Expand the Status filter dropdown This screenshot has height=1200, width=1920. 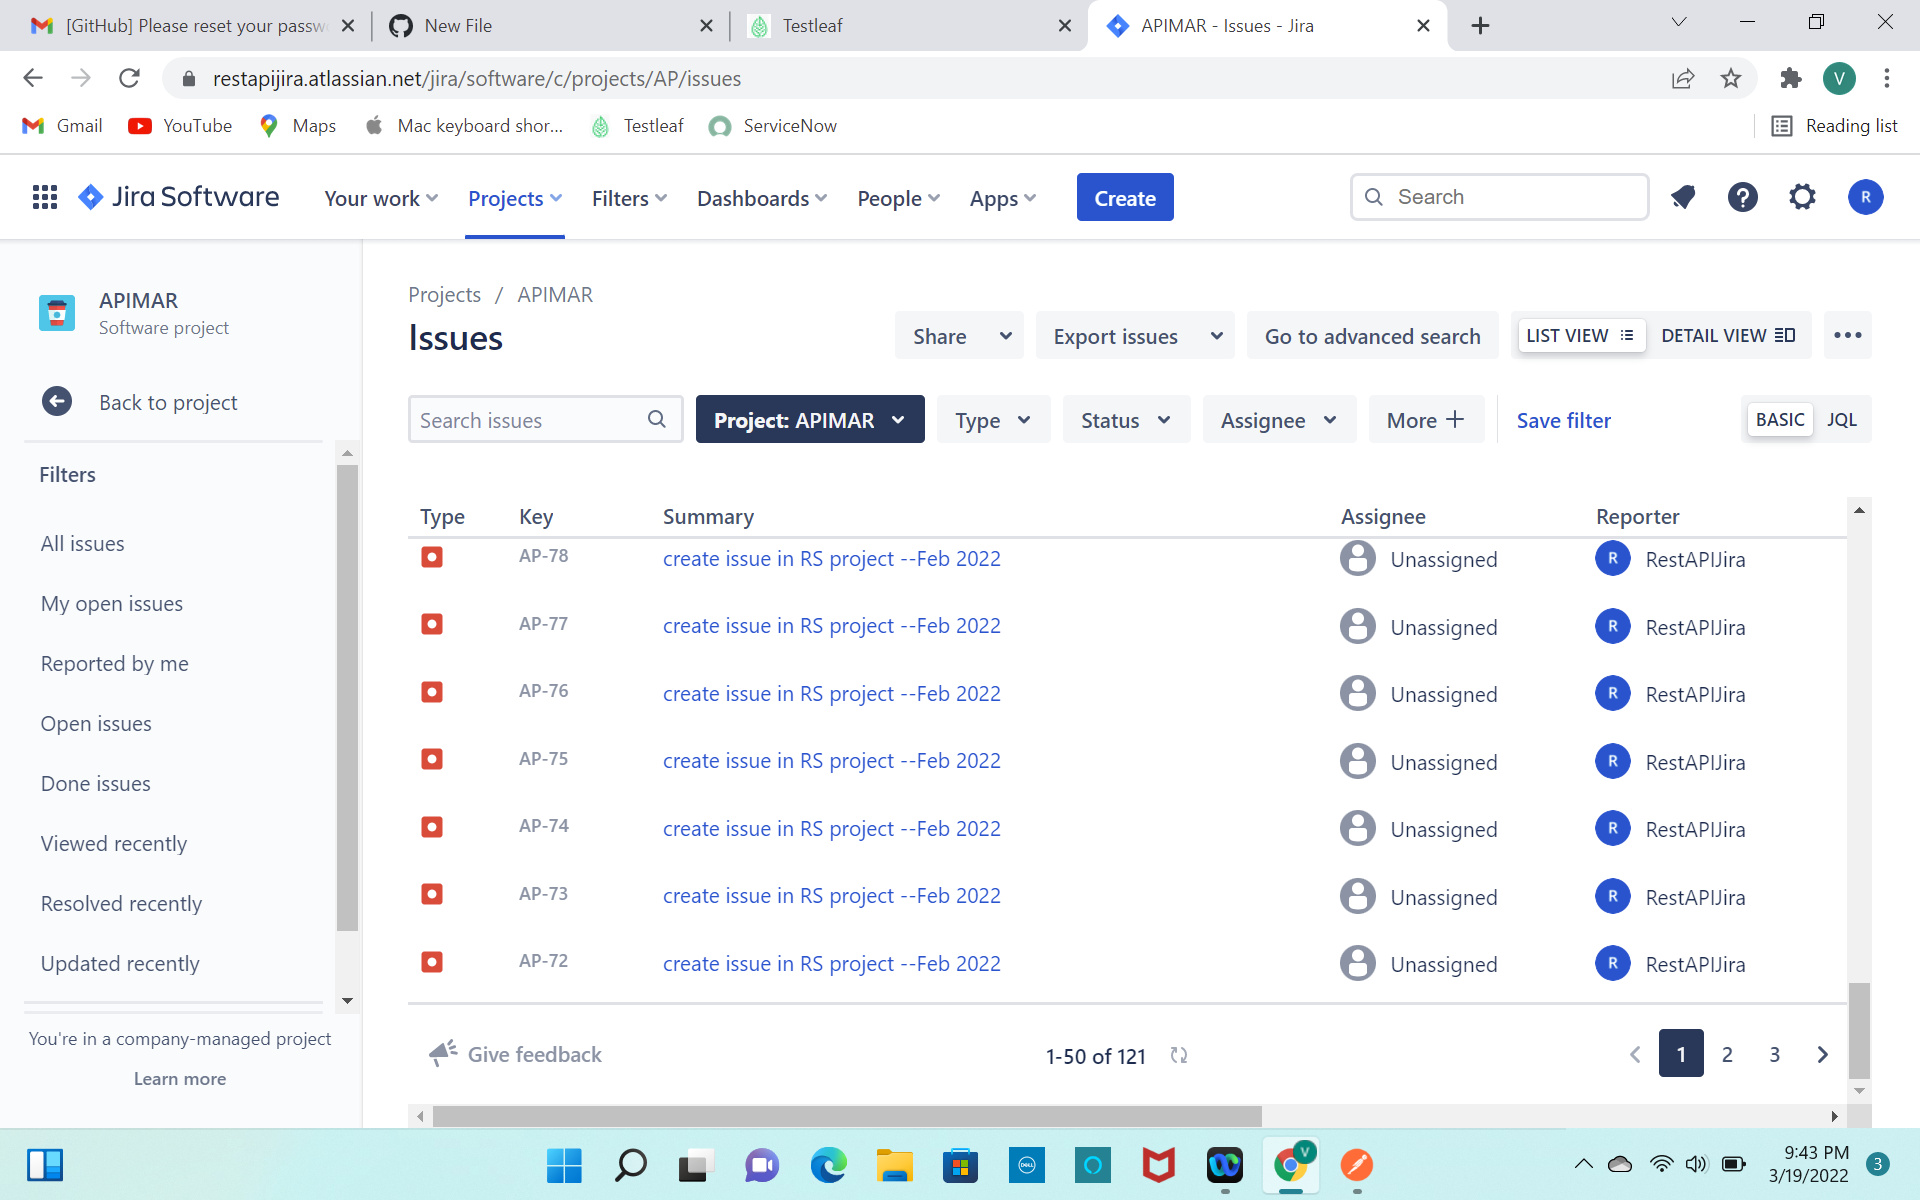1125,420
